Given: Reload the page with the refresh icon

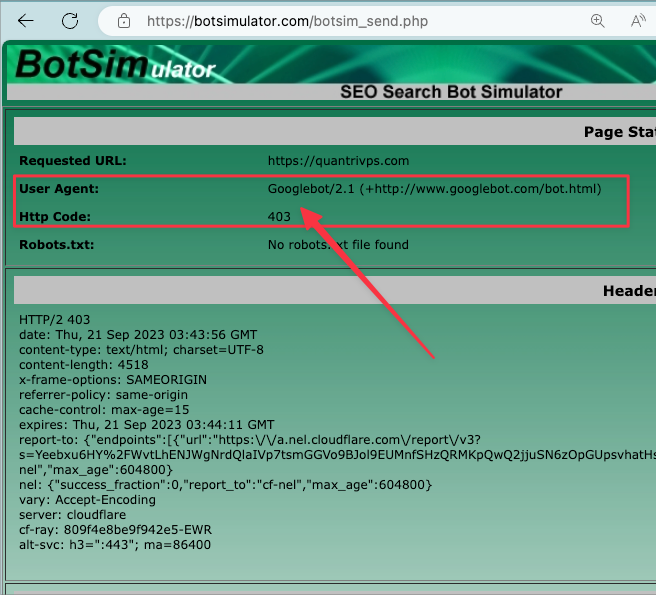Looking at the screenshot, I should click(70, 20).
